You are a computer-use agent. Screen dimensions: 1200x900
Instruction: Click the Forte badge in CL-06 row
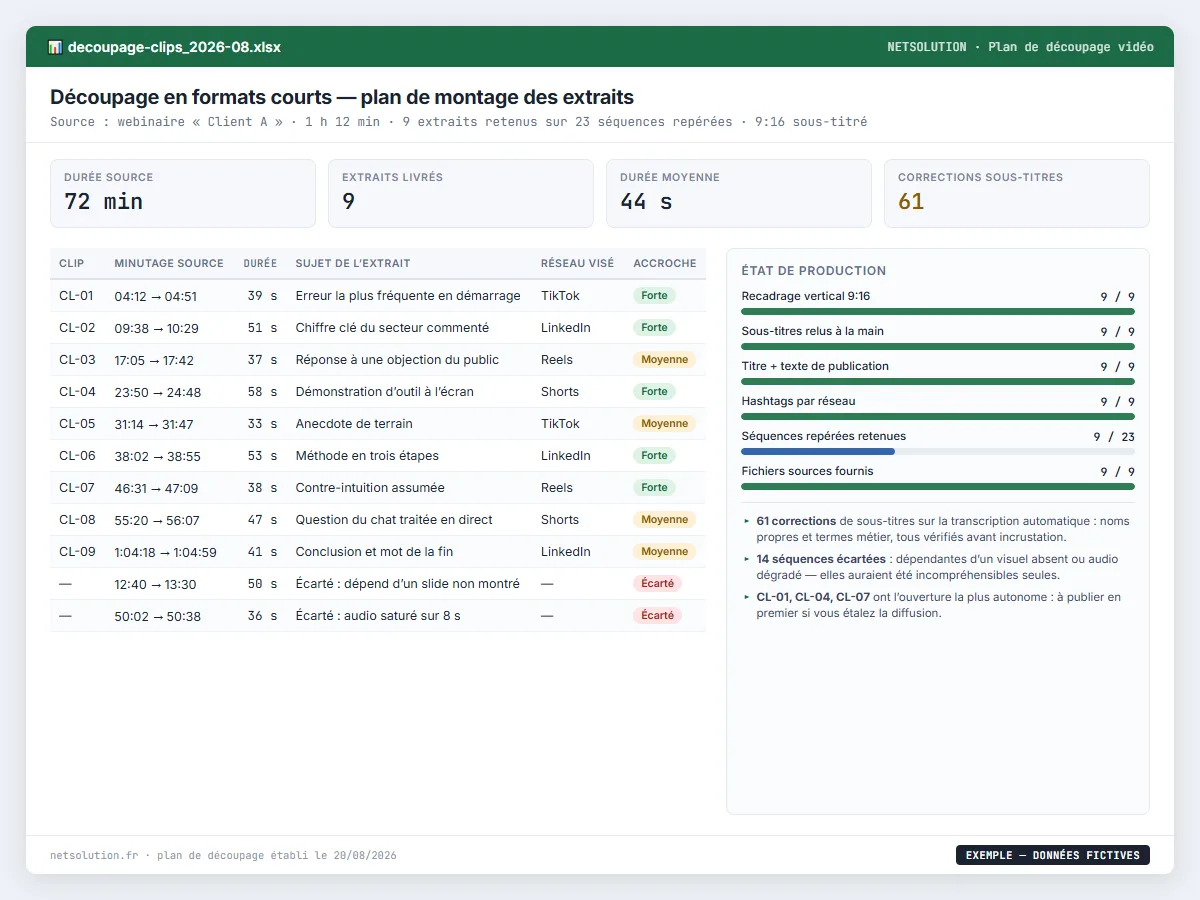(654, 456)
